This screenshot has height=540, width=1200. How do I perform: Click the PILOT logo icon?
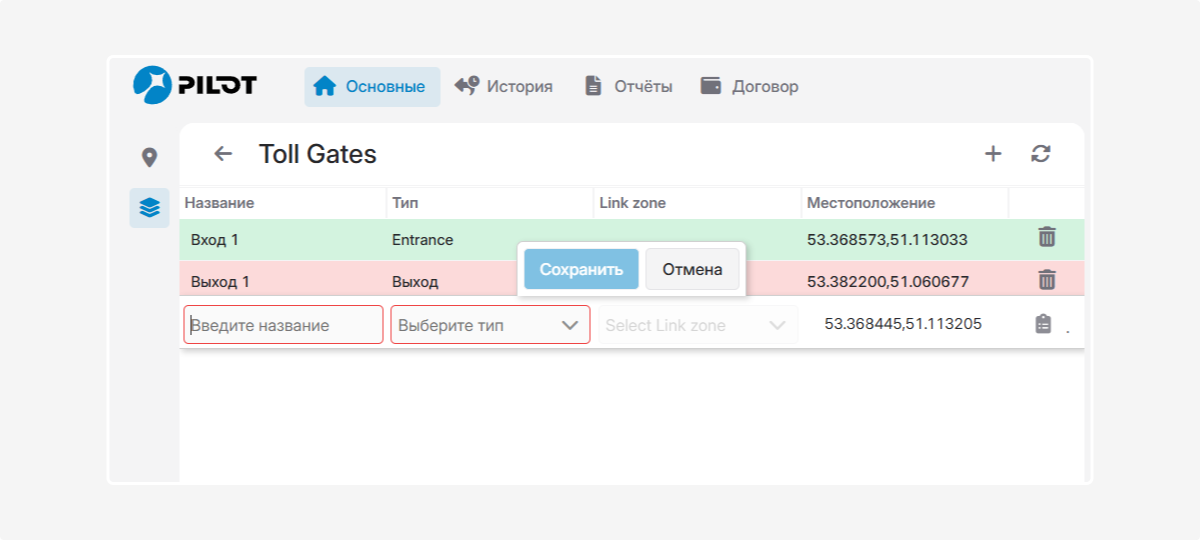pos(152,85)
